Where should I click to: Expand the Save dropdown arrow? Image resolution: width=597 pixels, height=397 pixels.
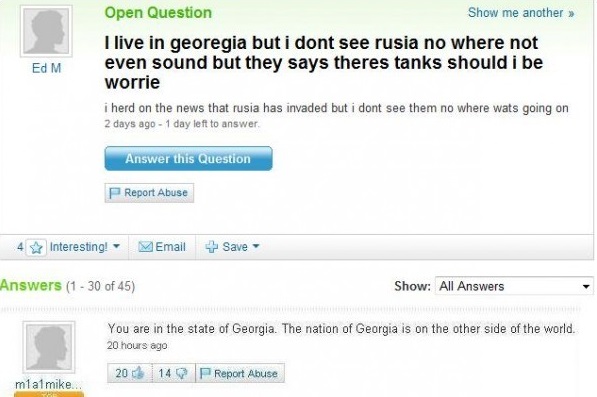(x=256, y=246)
